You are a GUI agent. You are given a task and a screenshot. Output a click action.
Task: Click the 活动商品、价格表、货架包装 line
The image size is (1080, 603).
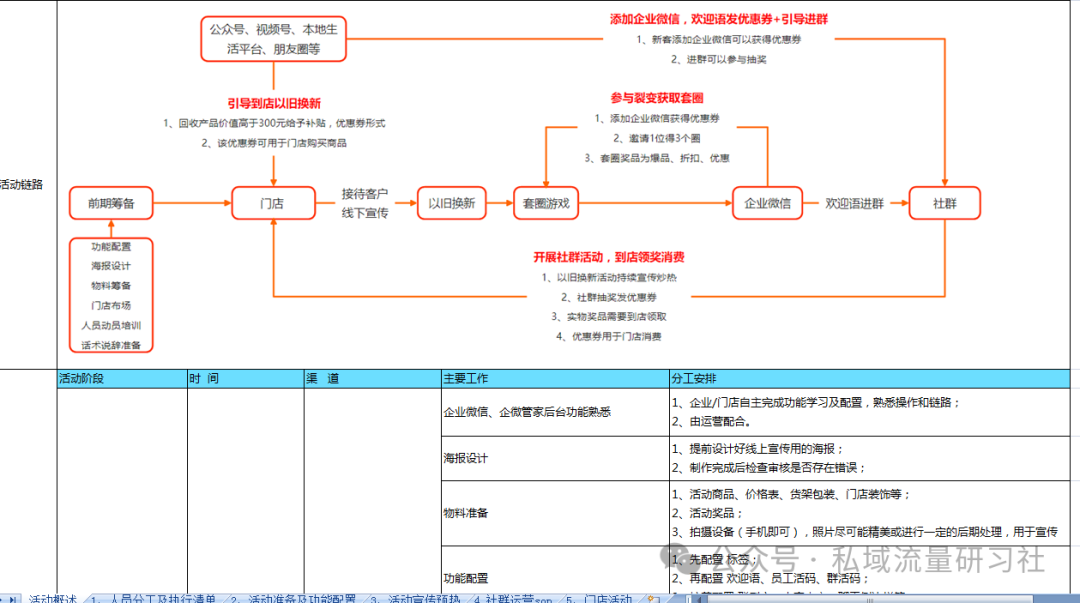pyautogui.click(x=791, y=494)
